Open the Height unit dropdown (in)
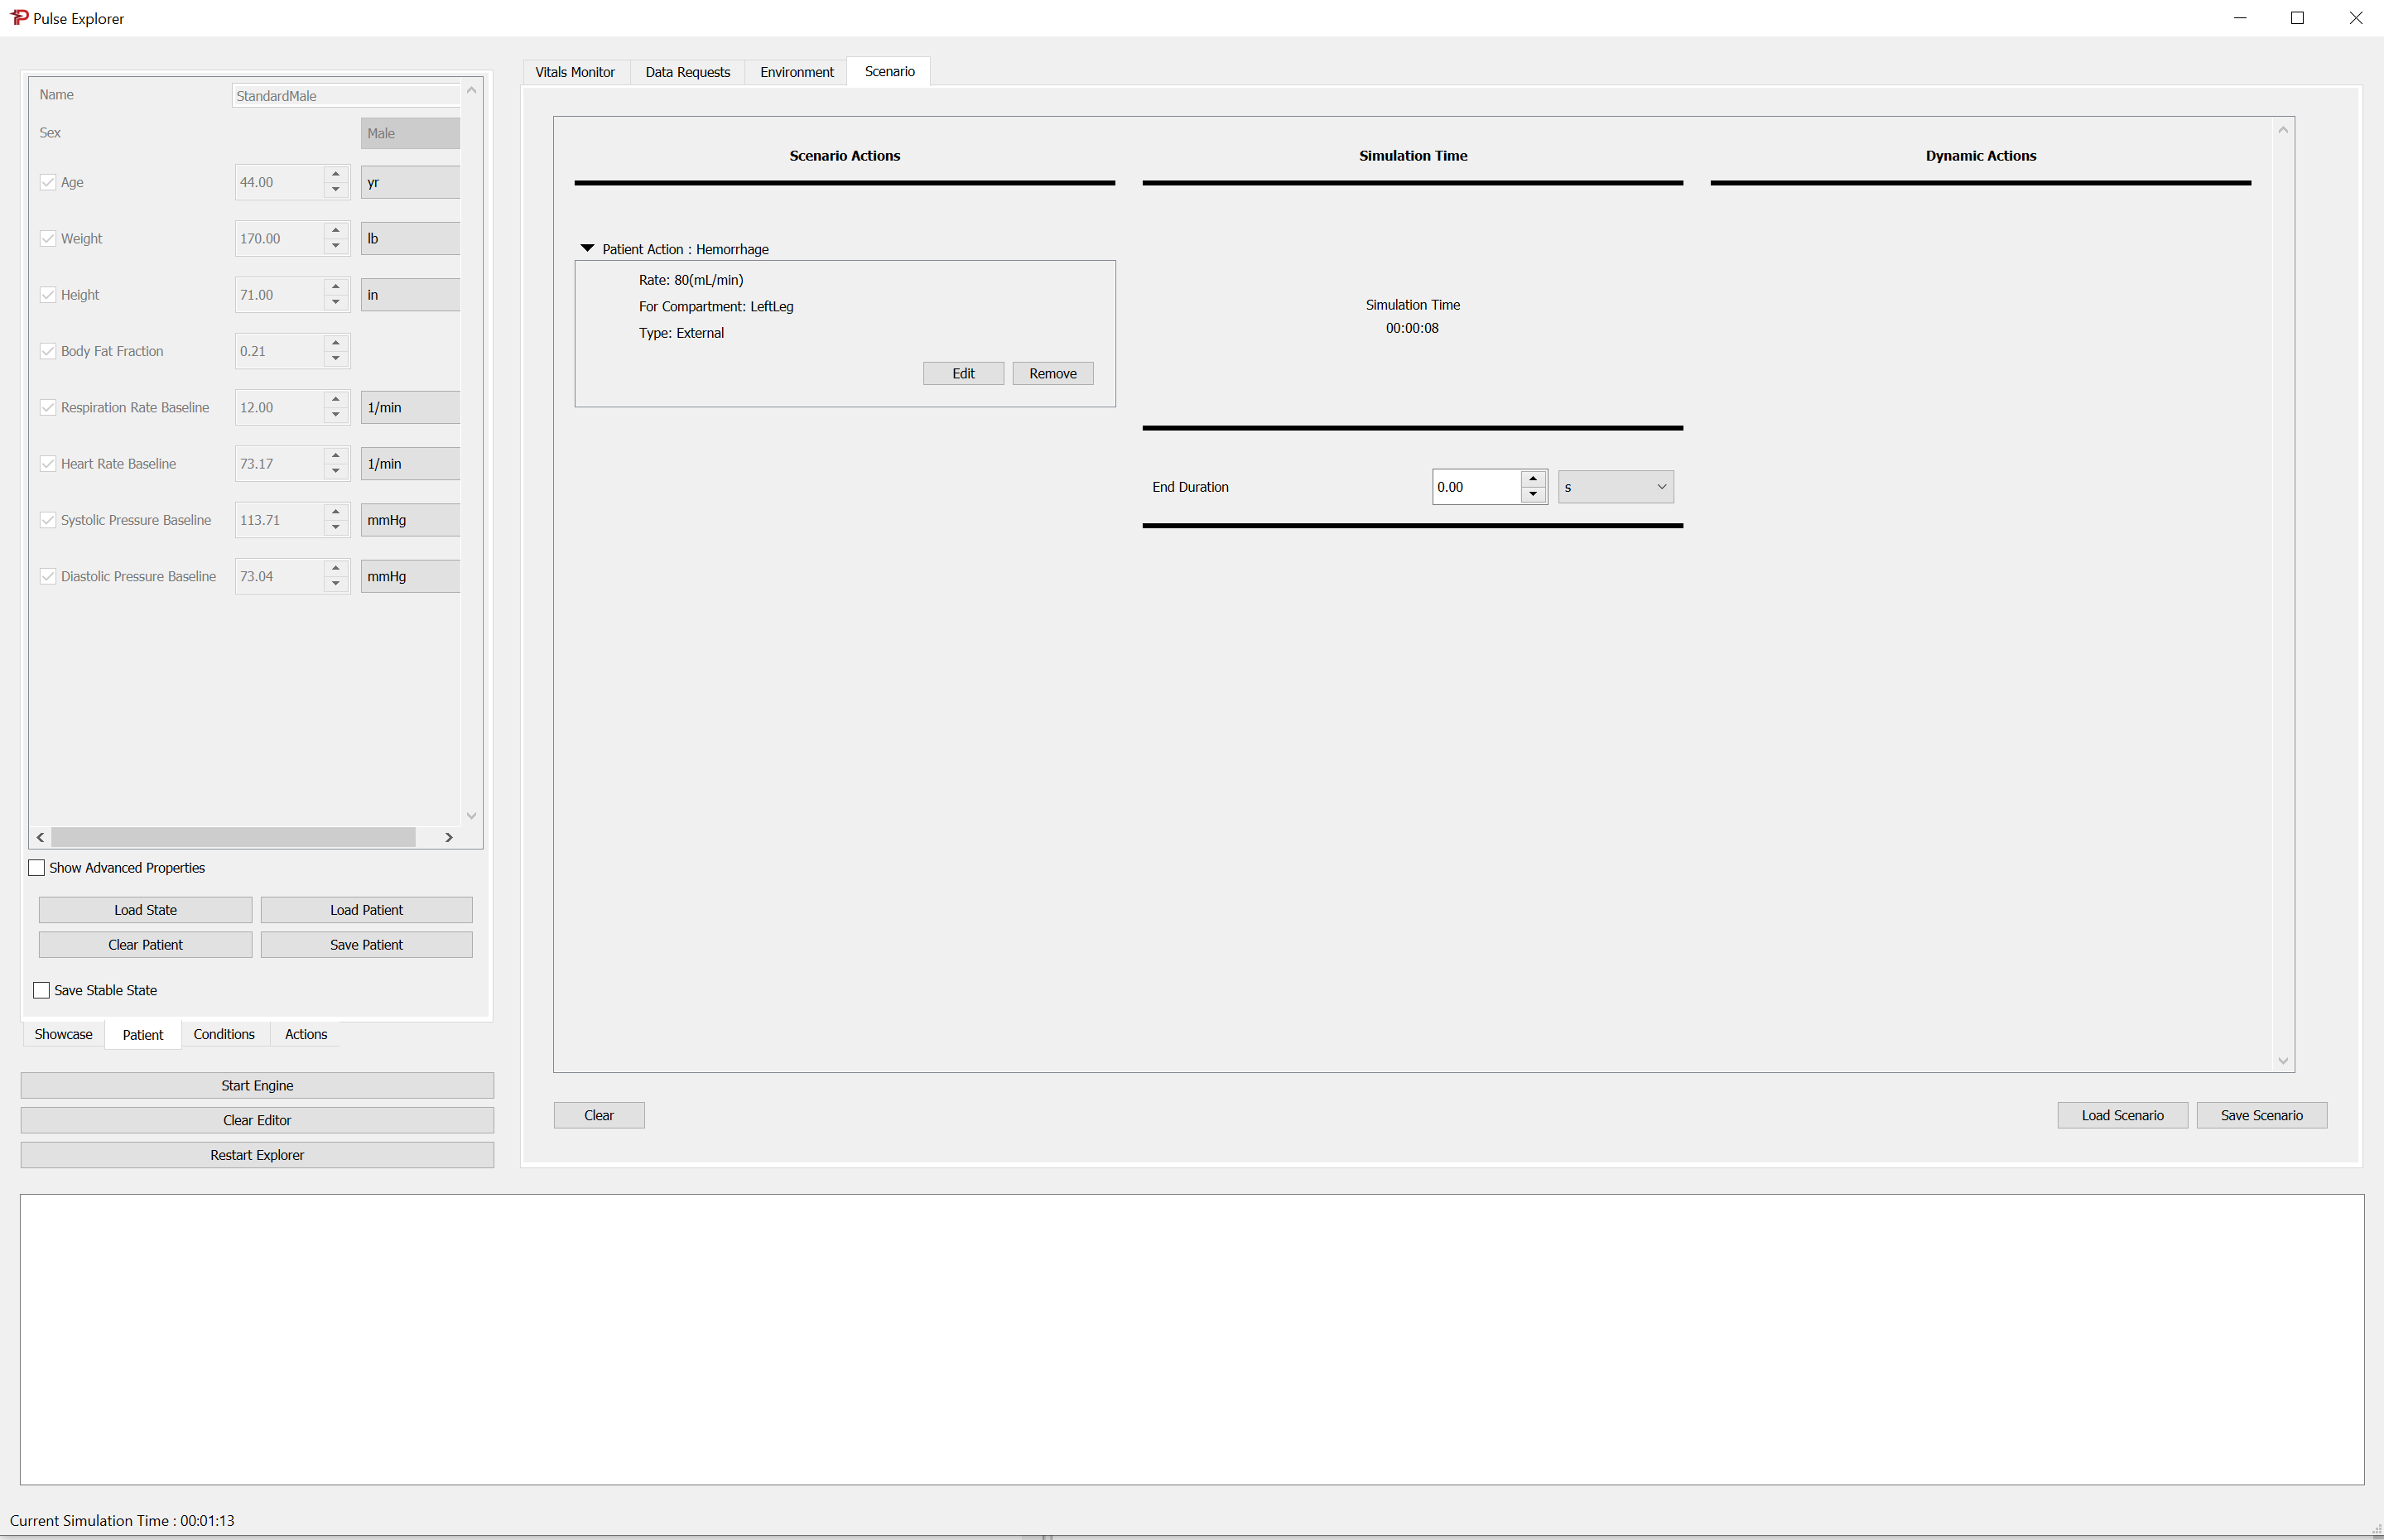This screenshot has height=1540, width=2384. 410,294
